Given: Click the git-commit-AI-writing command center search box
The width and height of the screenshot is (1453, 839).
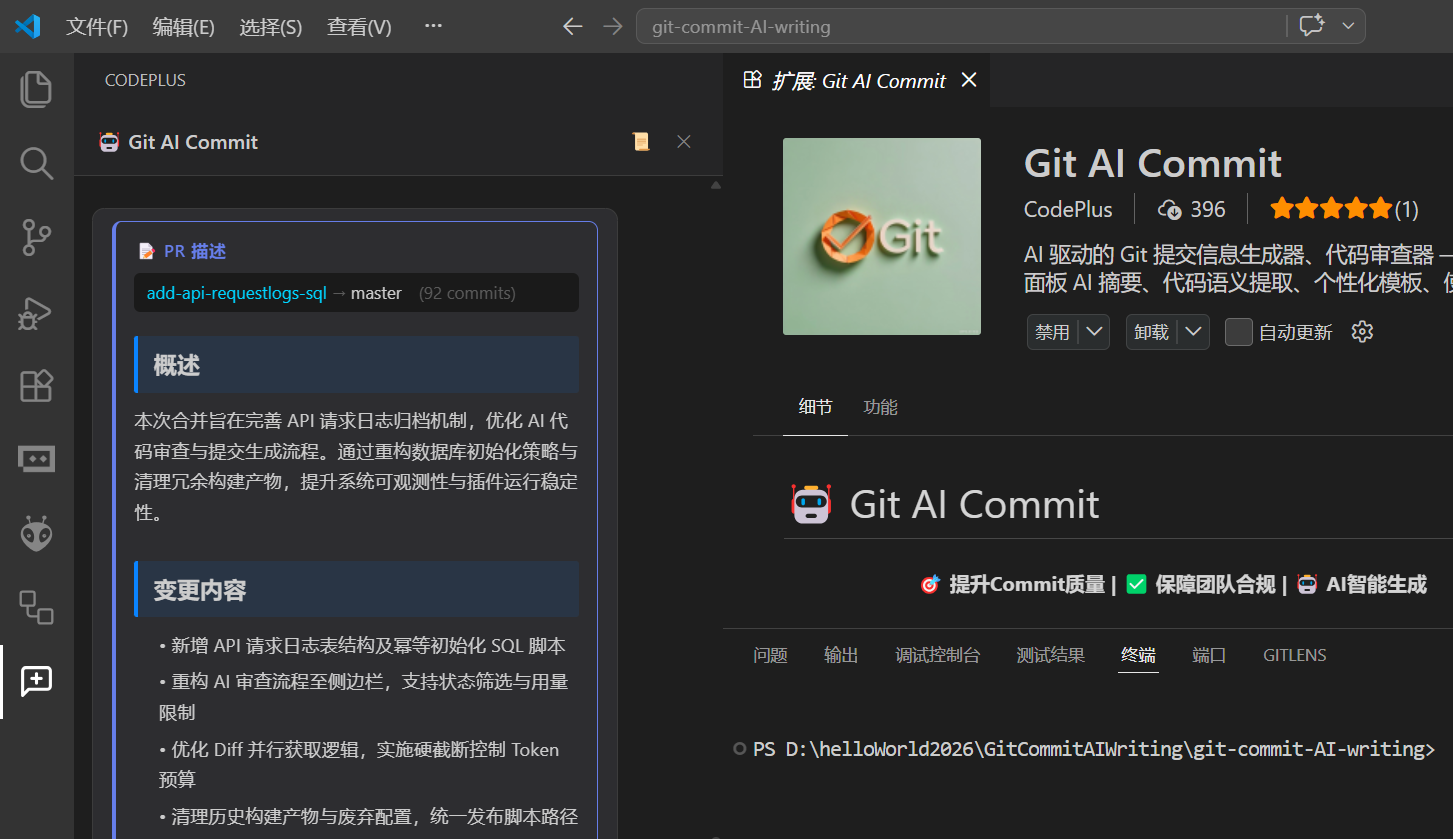Looking at the screenshot, I should 960,26.
